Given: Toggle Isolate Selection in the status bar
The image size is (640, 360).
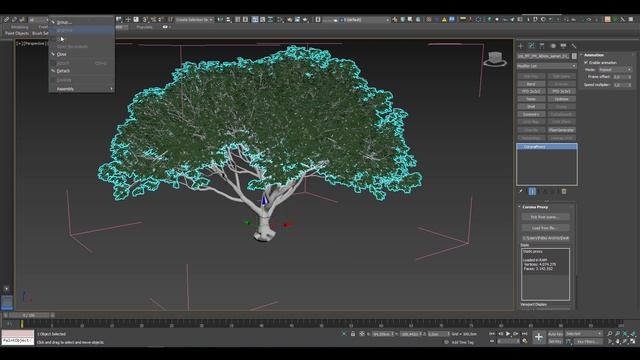Looking at the screenshot, I should 344,334.
